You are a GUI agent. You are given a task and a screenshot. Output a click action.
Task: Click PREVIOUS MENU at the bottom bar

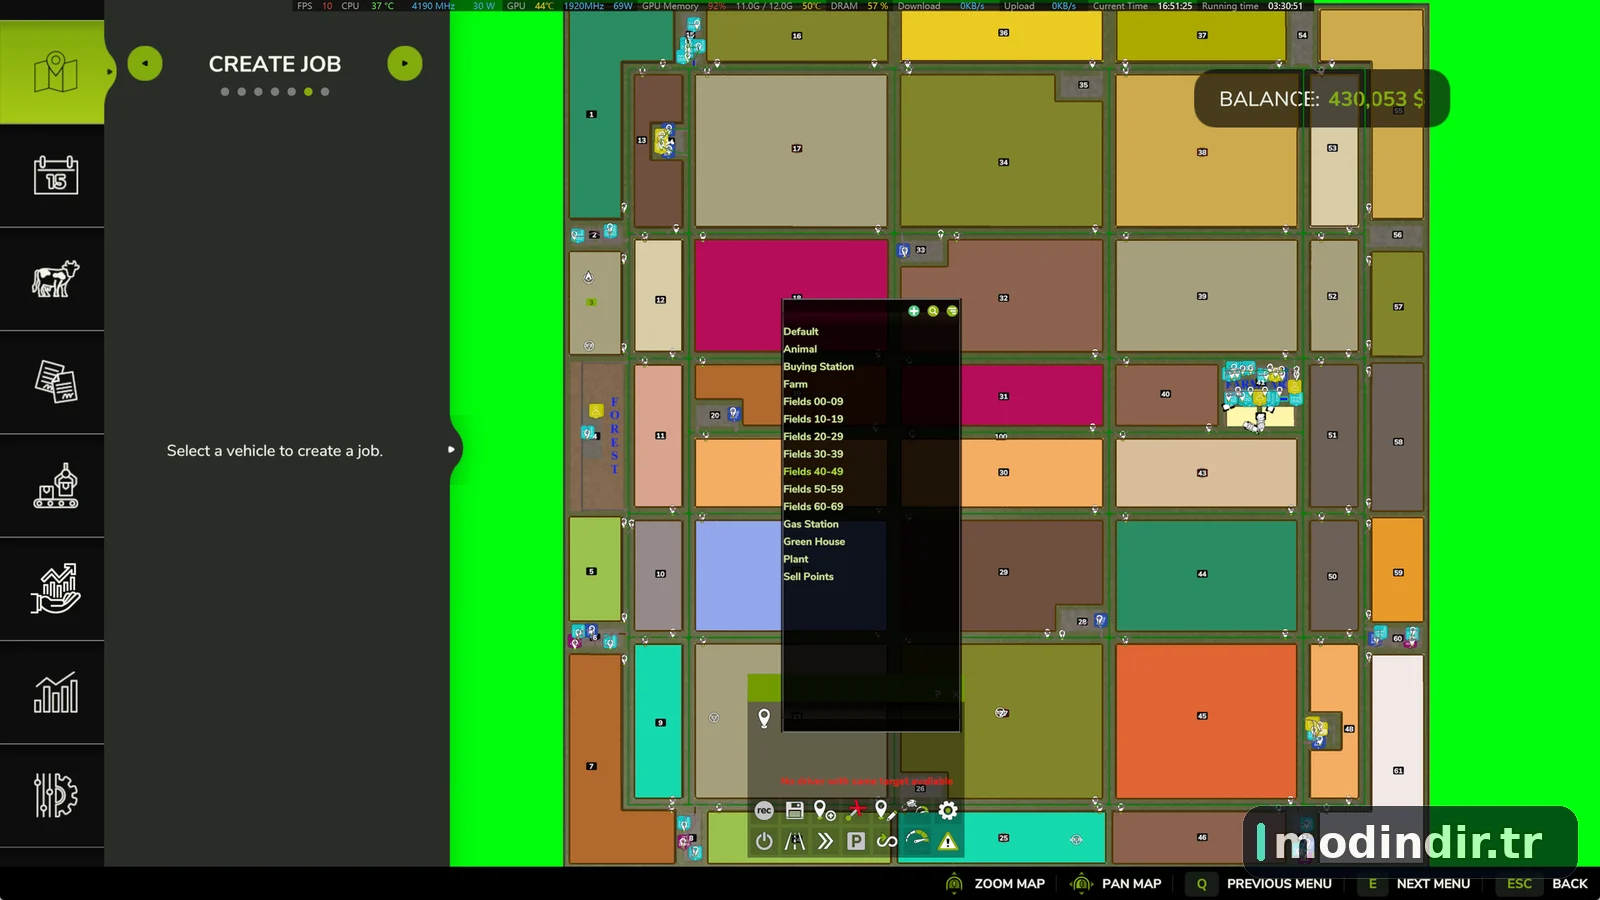[1260, 884]
